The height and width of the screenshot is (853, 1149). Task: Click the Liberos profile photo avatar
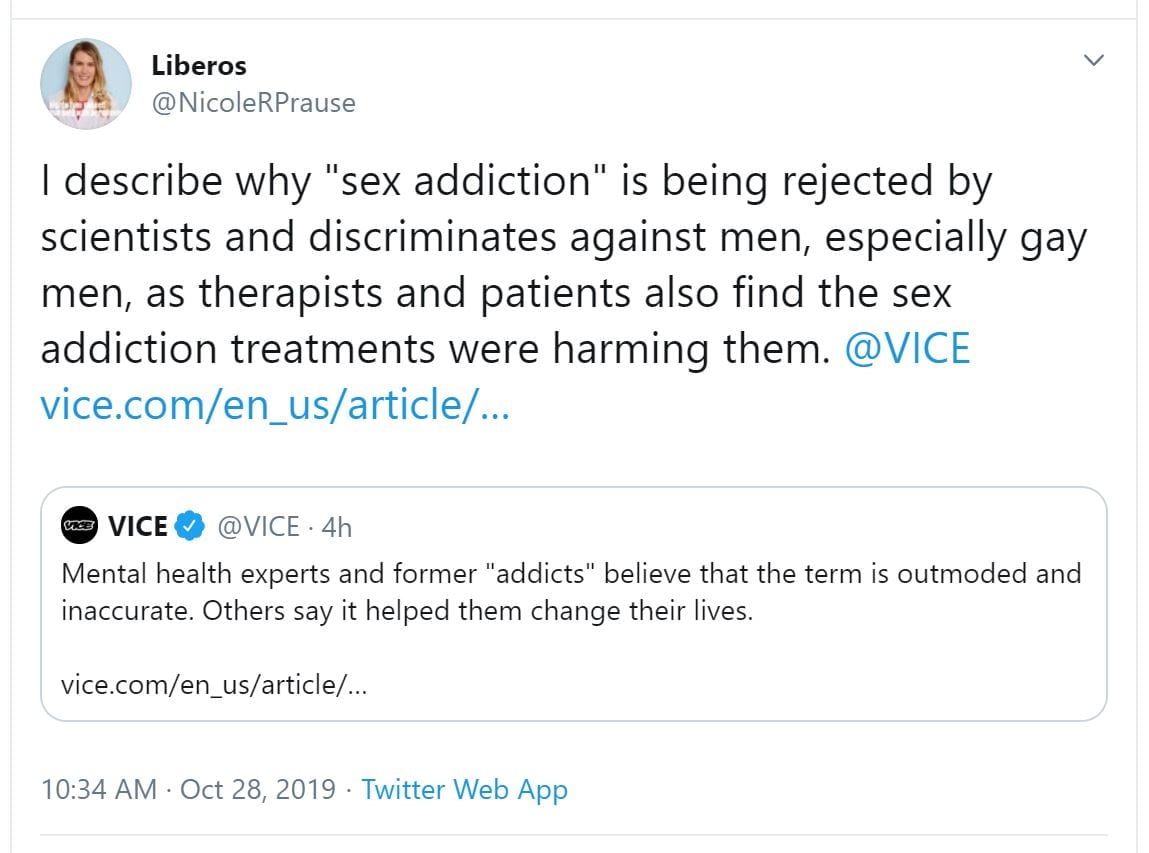[x=85, y=85]
